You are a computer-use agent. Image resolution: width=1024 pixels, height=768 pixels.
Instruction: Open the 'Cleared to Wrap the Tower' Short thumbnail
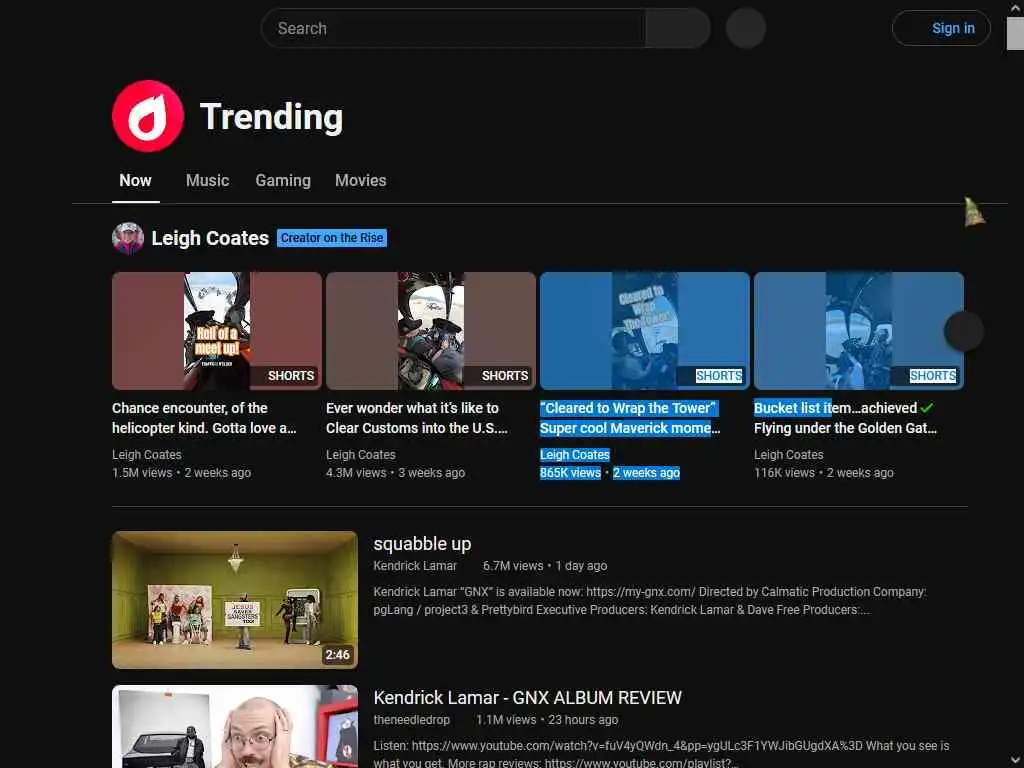click(645, 331)
